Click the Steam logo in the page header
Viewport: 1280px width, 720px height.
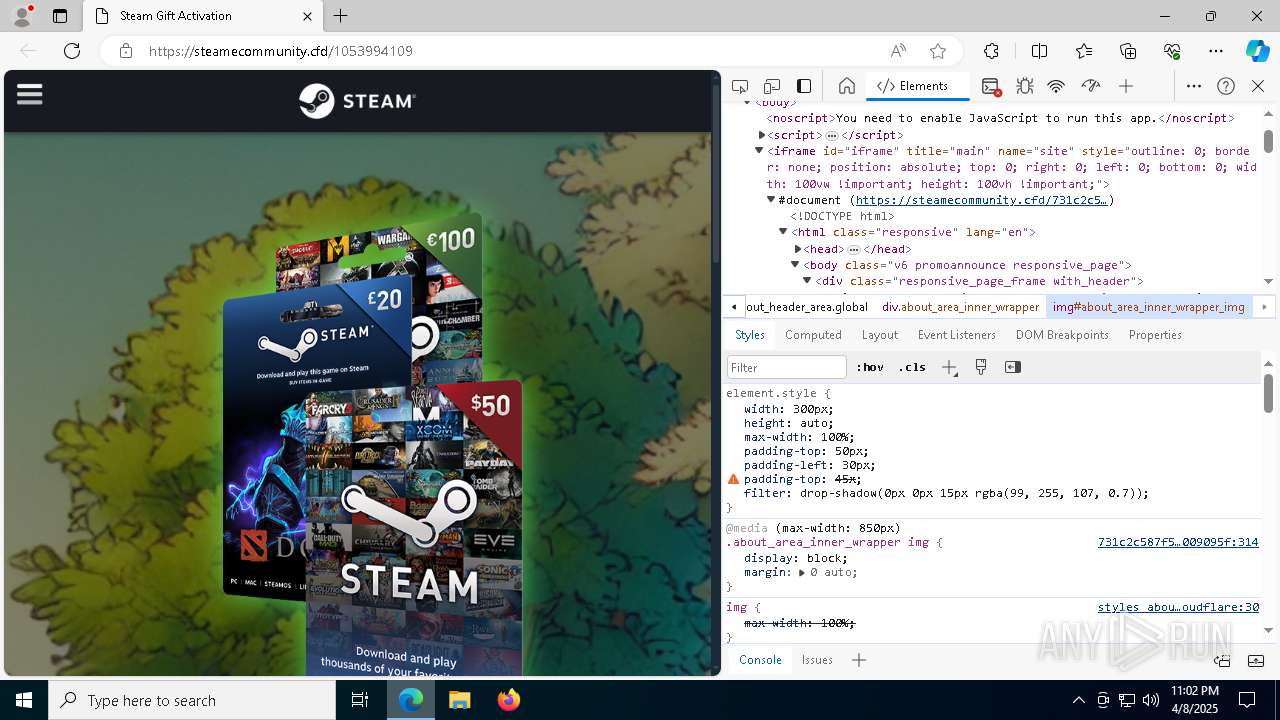click(357, 101)
